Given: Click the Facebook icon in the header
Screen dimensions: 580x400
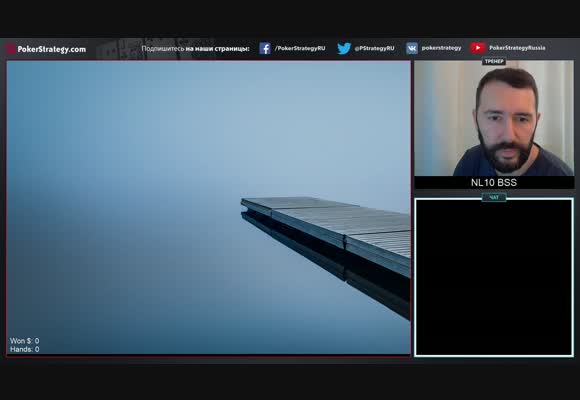Looking at the screenshot, I should [265, 48].
